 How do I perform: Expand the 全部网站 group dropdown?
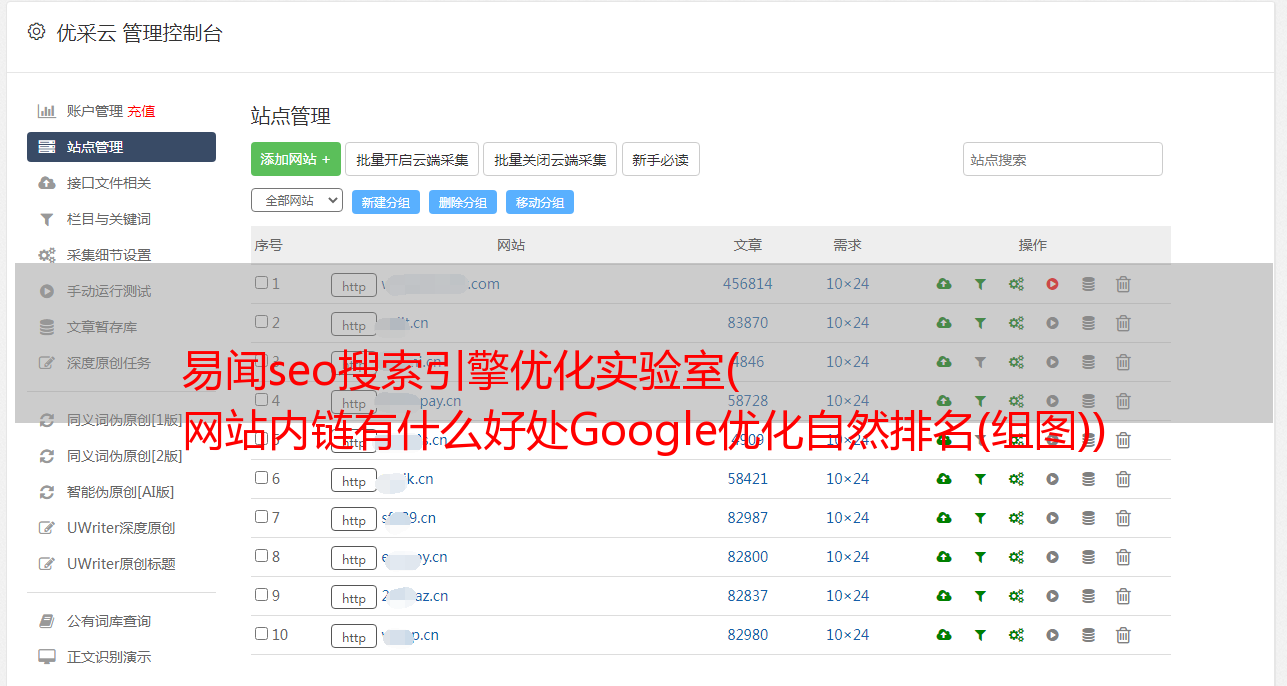click(x=296, y=201)
